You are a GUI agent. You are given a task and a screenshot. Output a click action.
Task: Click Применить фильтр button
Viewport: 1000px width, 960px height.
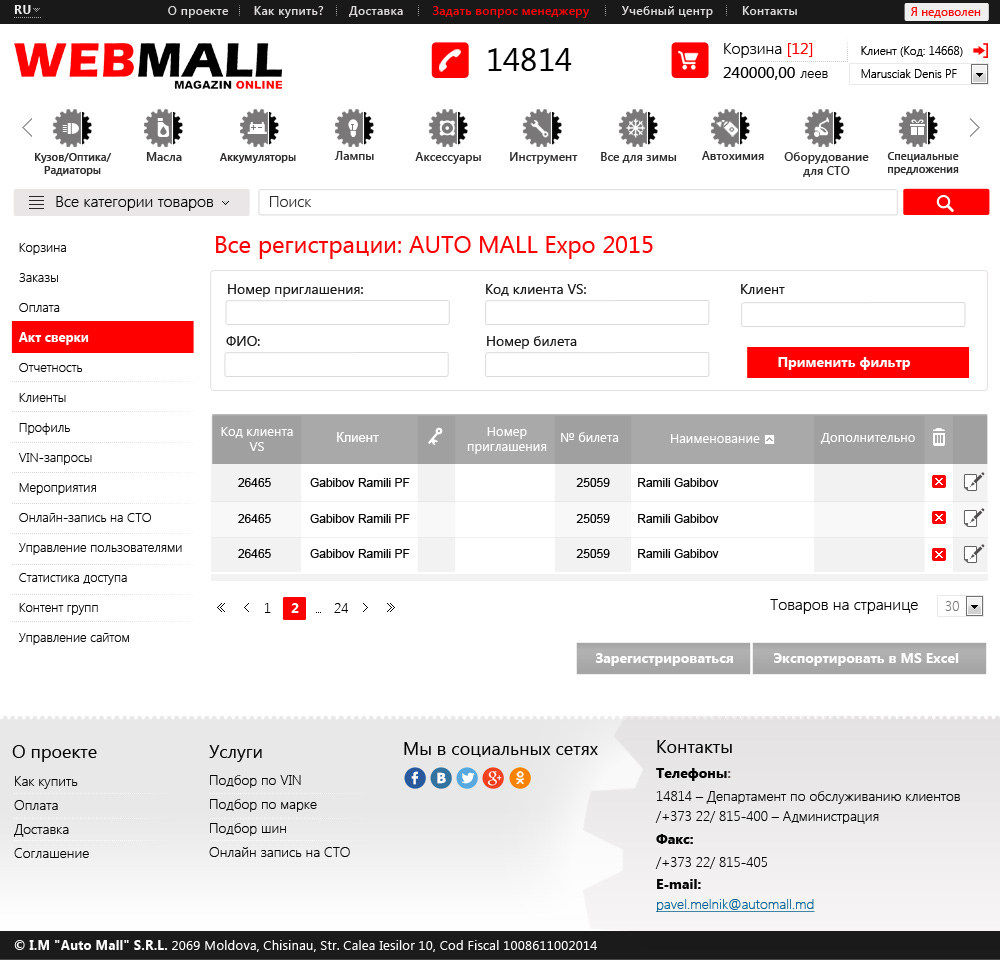(858, 362)
